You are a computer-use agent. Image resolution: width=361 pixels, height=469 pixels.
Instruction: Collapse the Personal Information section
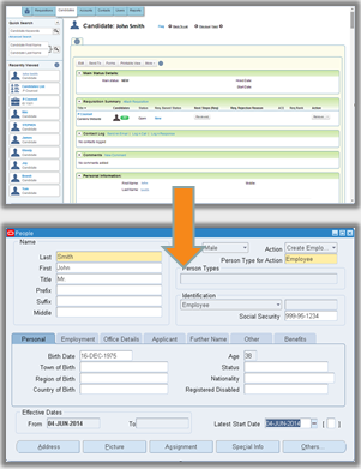(79, 176)
